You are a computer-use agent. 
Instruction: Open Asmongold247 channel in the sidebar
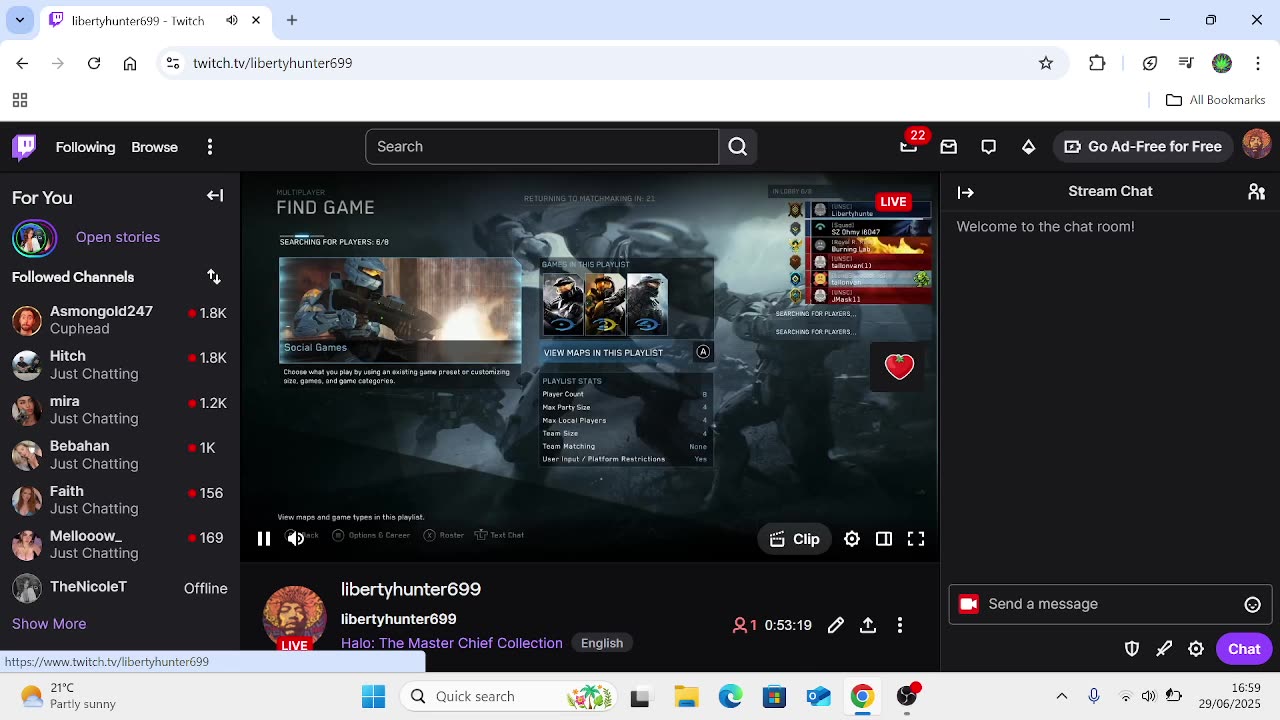click(x=120, y=320)
